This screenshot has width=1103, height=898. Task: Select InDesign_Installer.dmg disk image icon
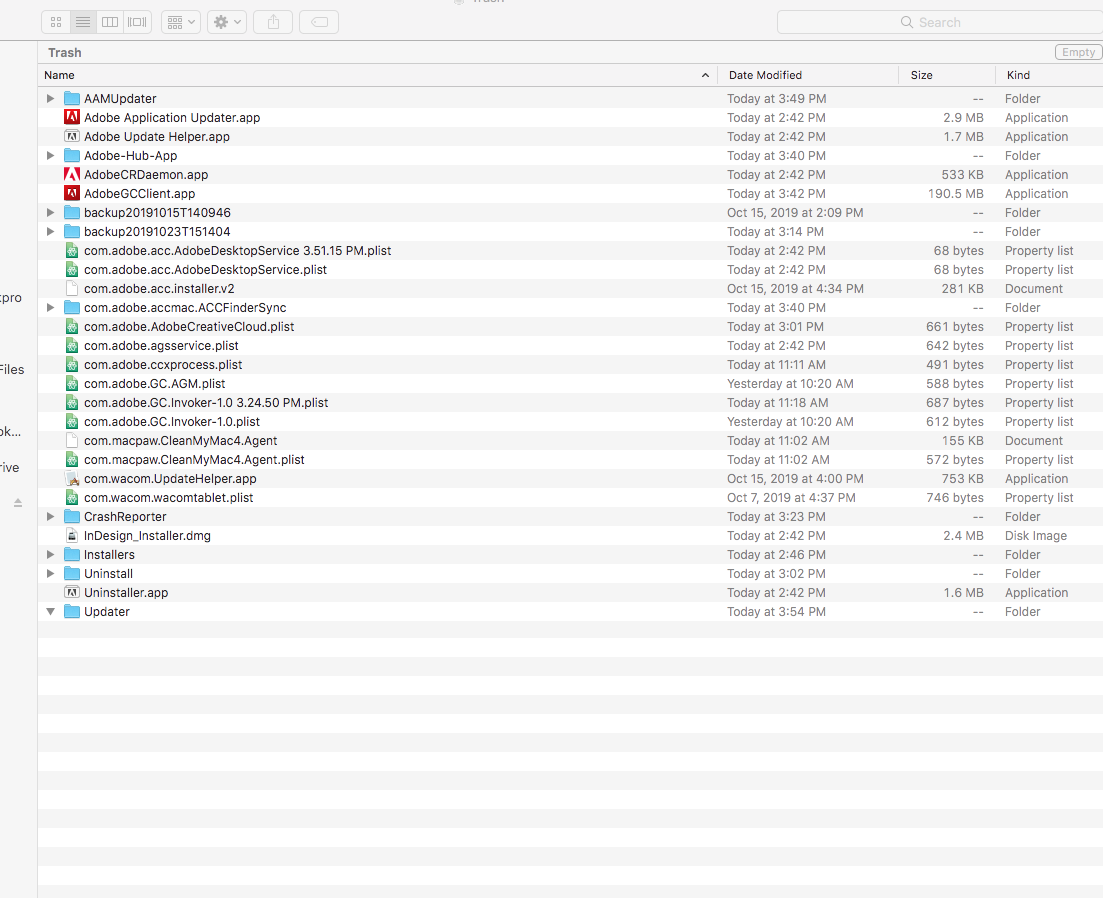click(x=72, y=535)
